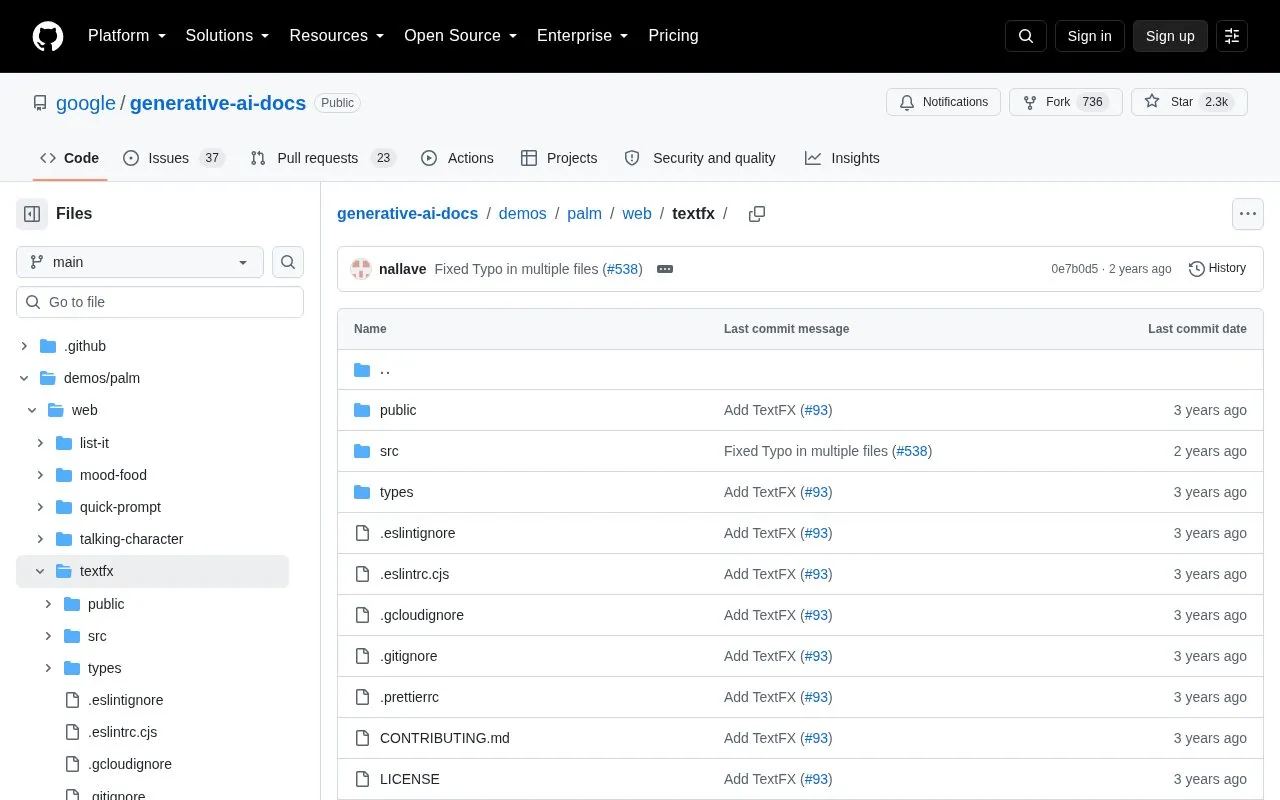1280x800 pixels.
Task: Open the Pricing link
Action: (673, 36)
